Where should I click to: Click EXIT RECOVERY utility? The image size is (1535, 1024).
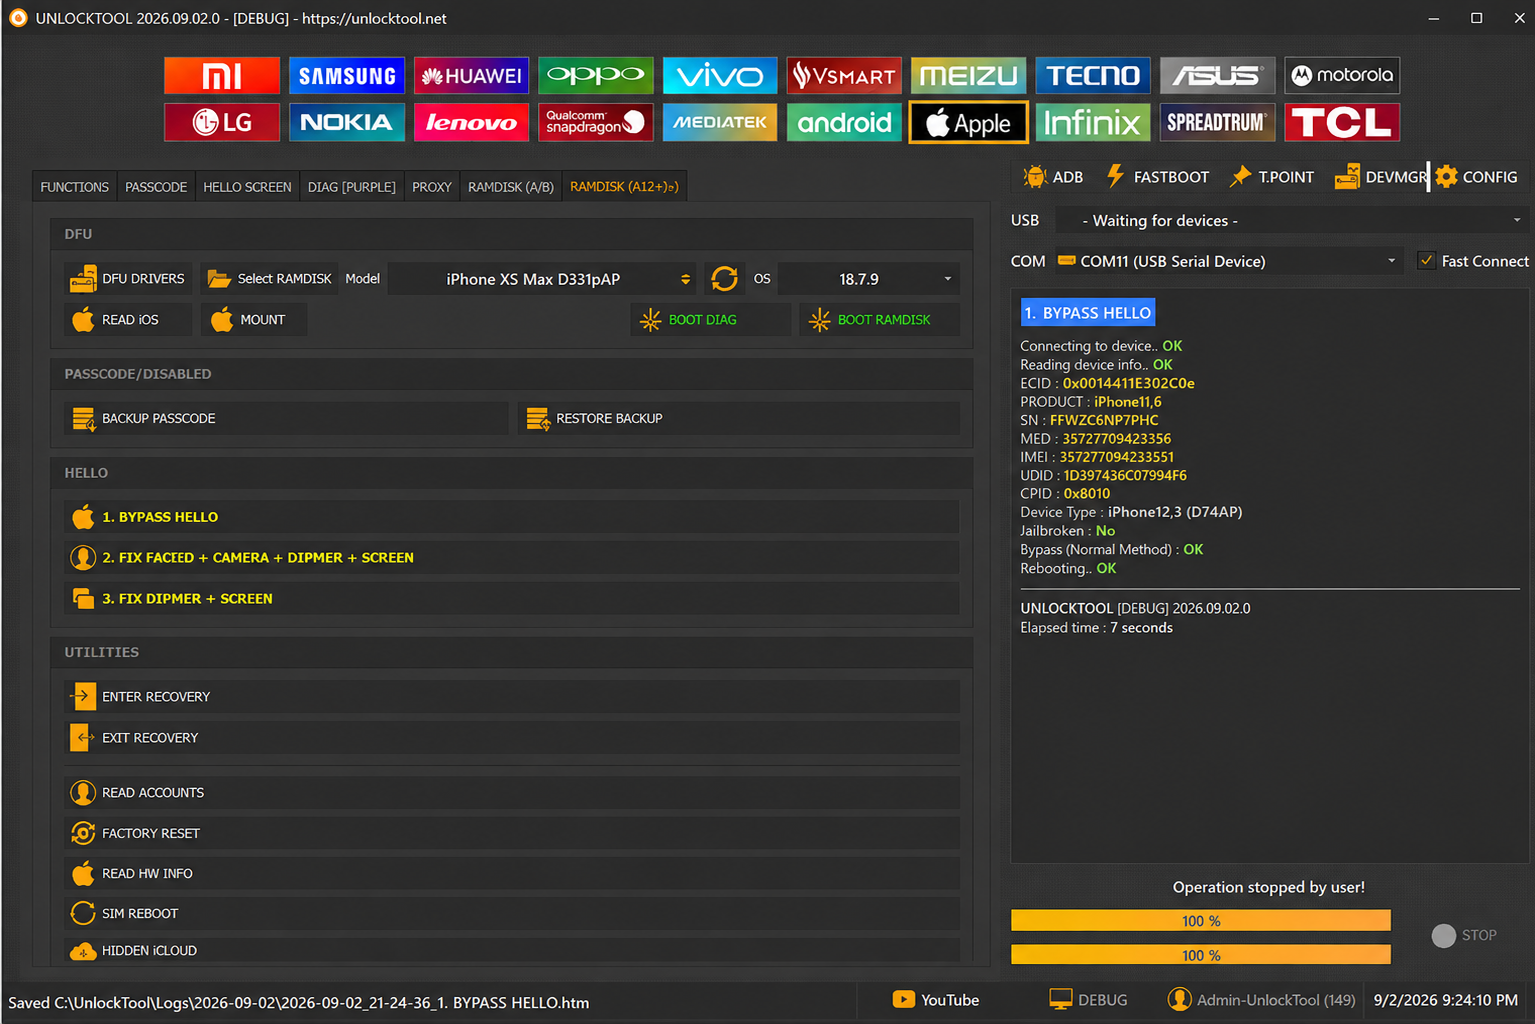point(512,738)
